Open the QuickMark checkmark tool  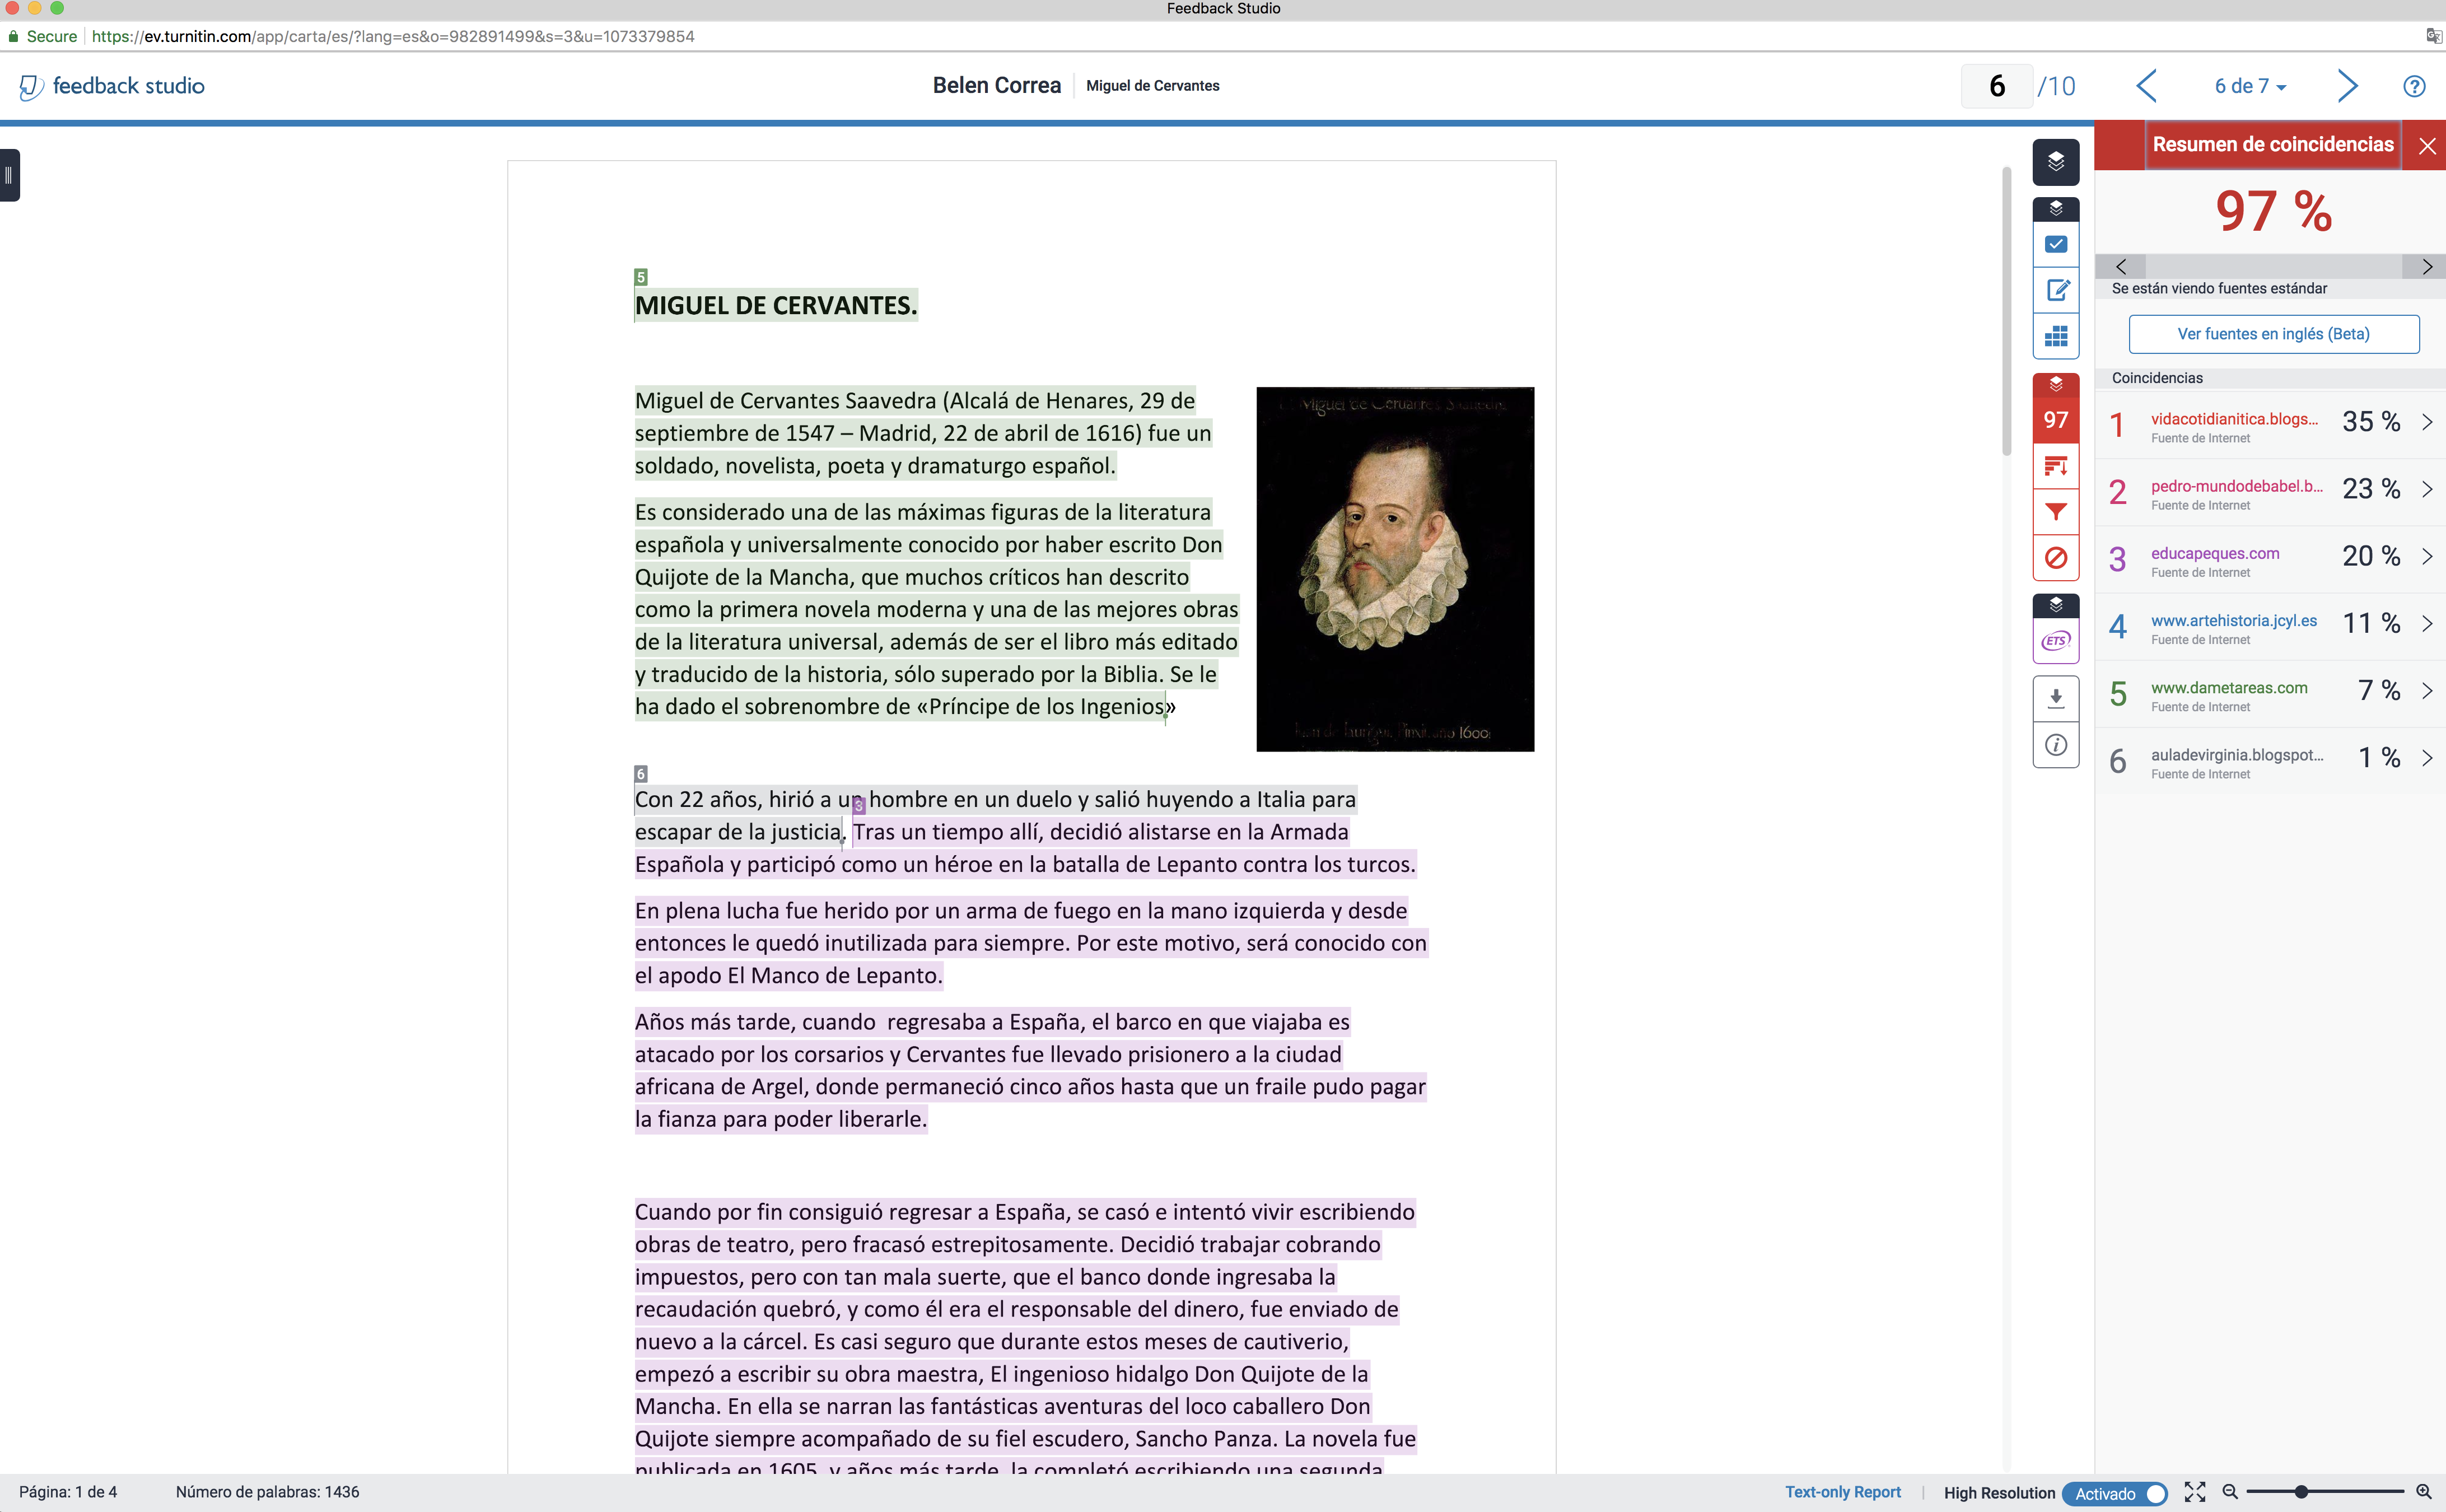coord(2055,245)
